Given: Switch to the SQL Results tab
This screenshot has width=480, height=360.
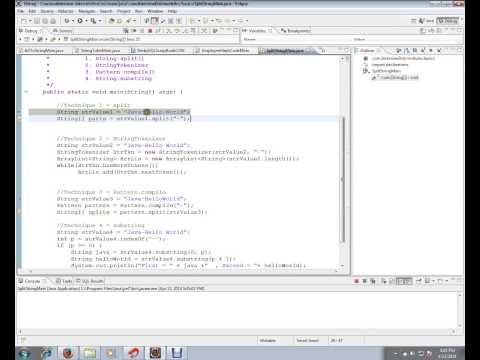Looking at the screenshot, I should point(90,281).
